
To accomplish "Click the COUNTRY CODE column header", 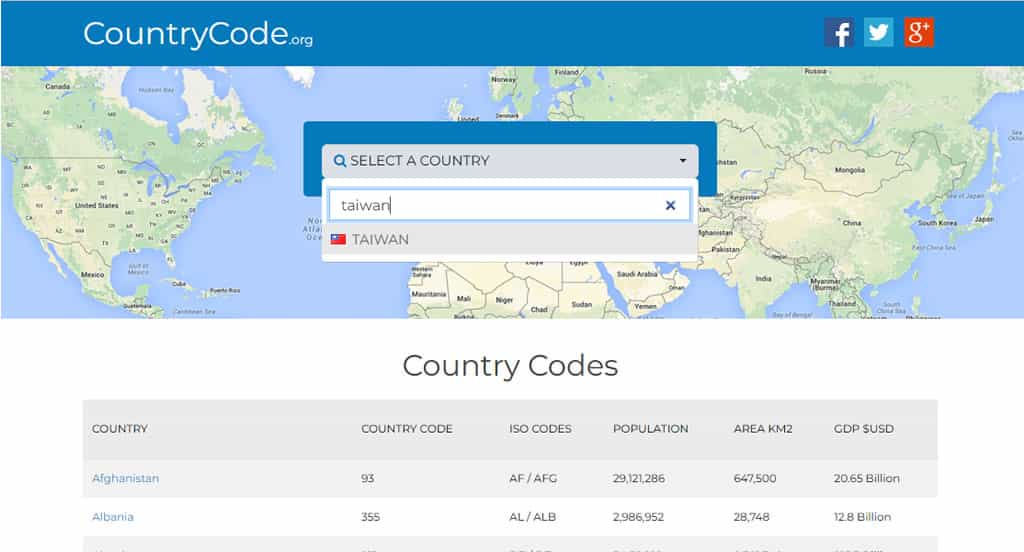I will tap(407, 429).
